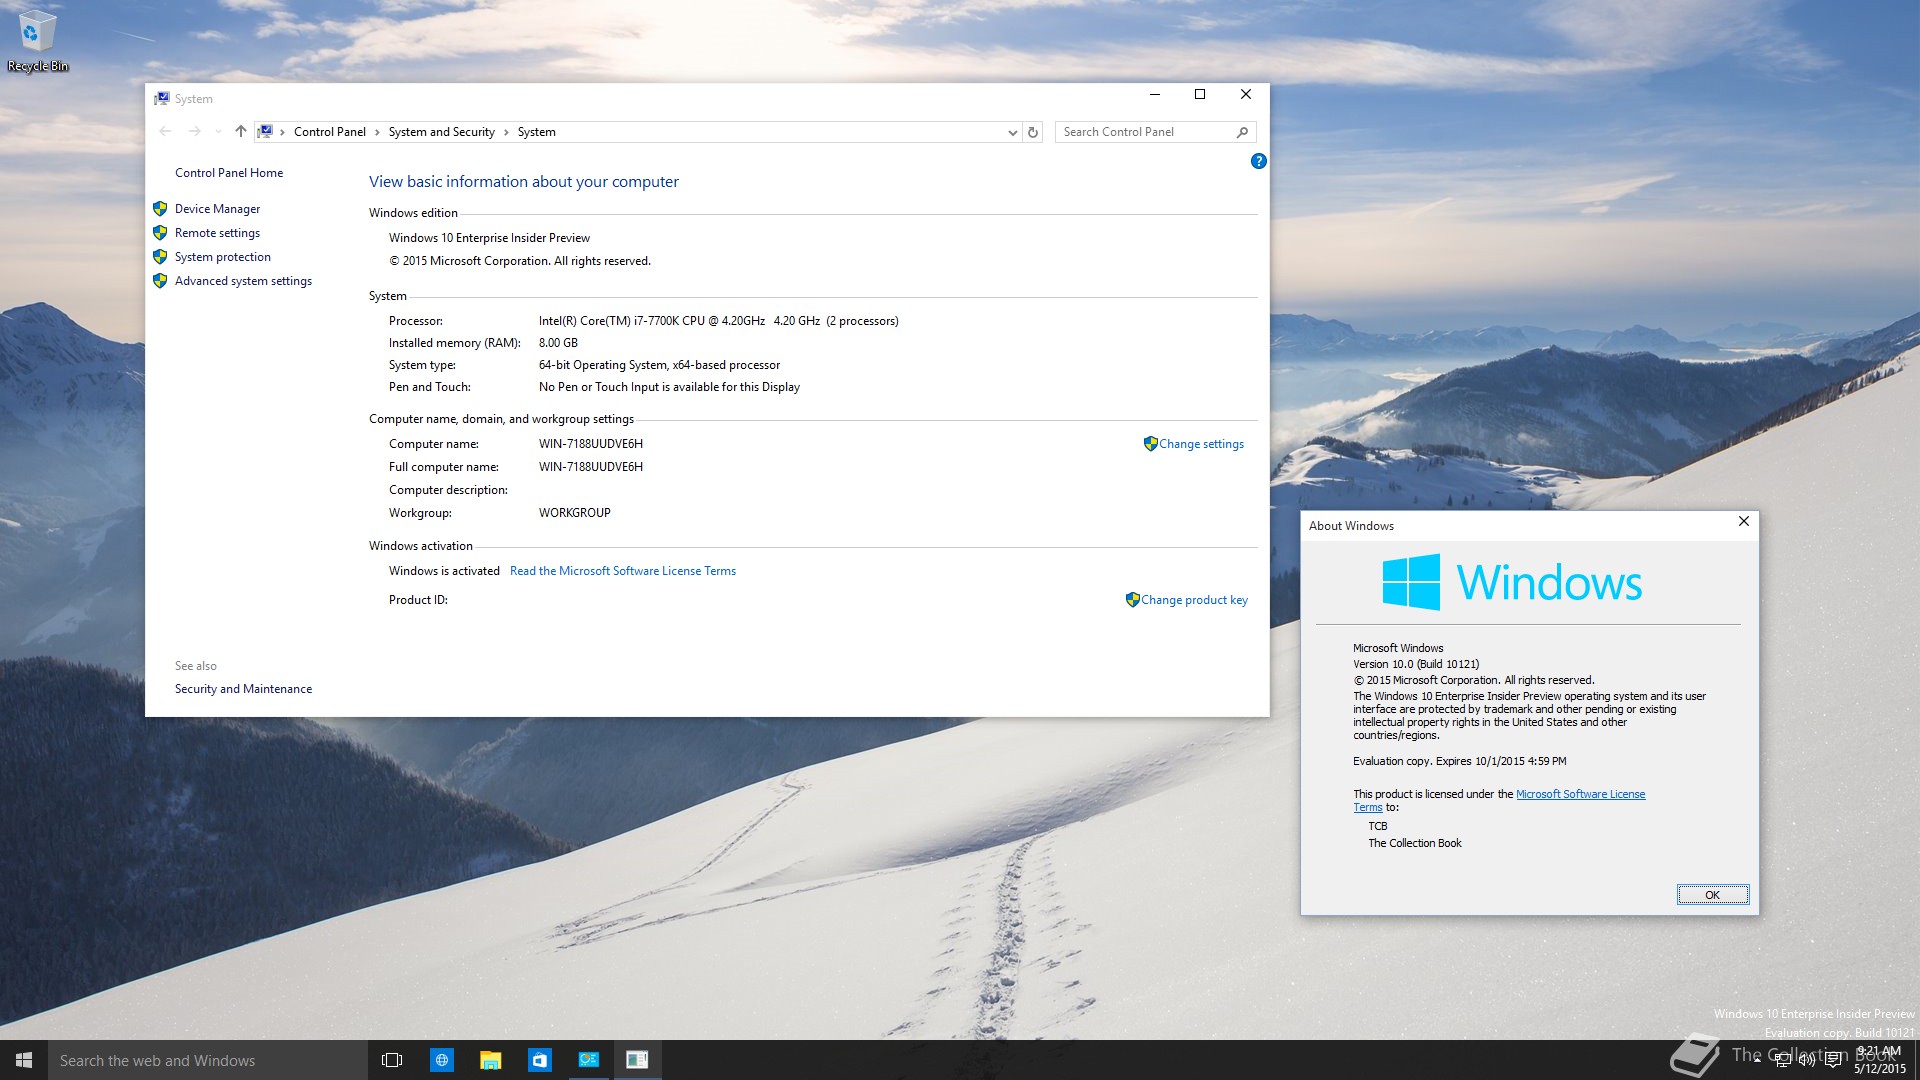Refresh the System page
The height and width of the screenshot is (1080, 1920).
(1033, 132)
